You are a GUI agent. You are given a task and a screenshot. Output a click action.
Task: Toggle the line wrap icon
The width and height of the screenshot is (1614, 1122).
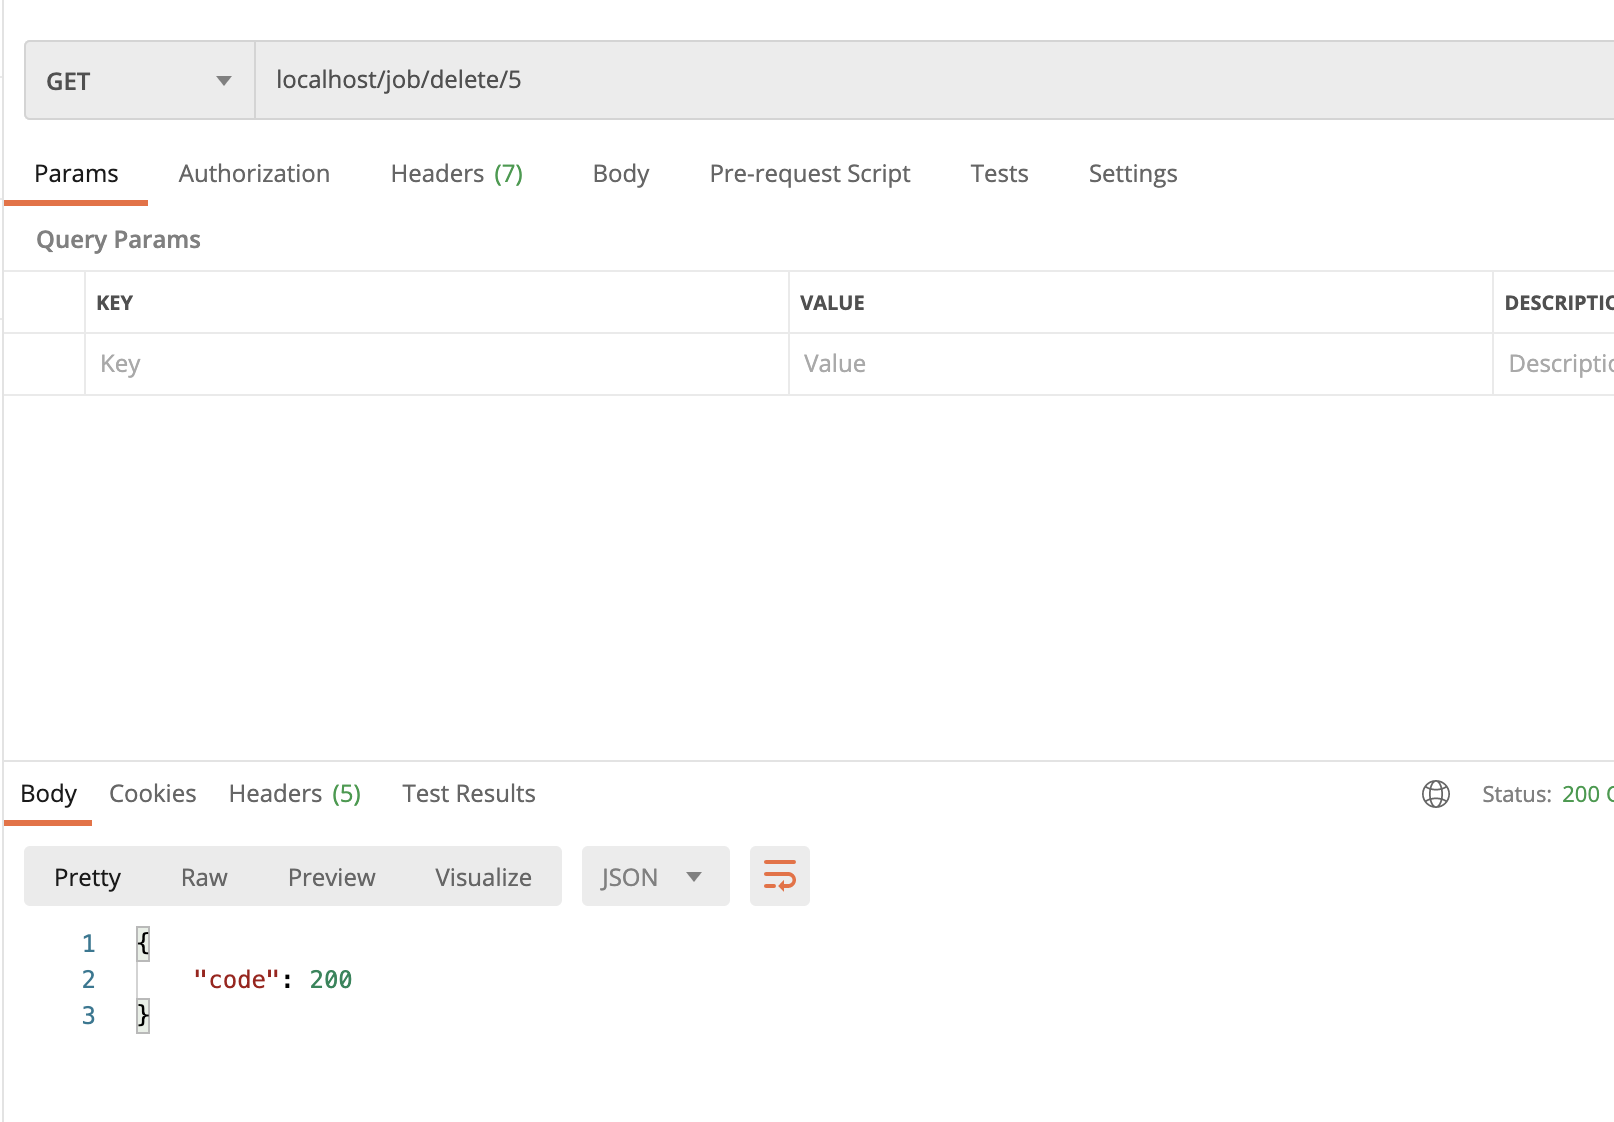(x=780, y=876)
